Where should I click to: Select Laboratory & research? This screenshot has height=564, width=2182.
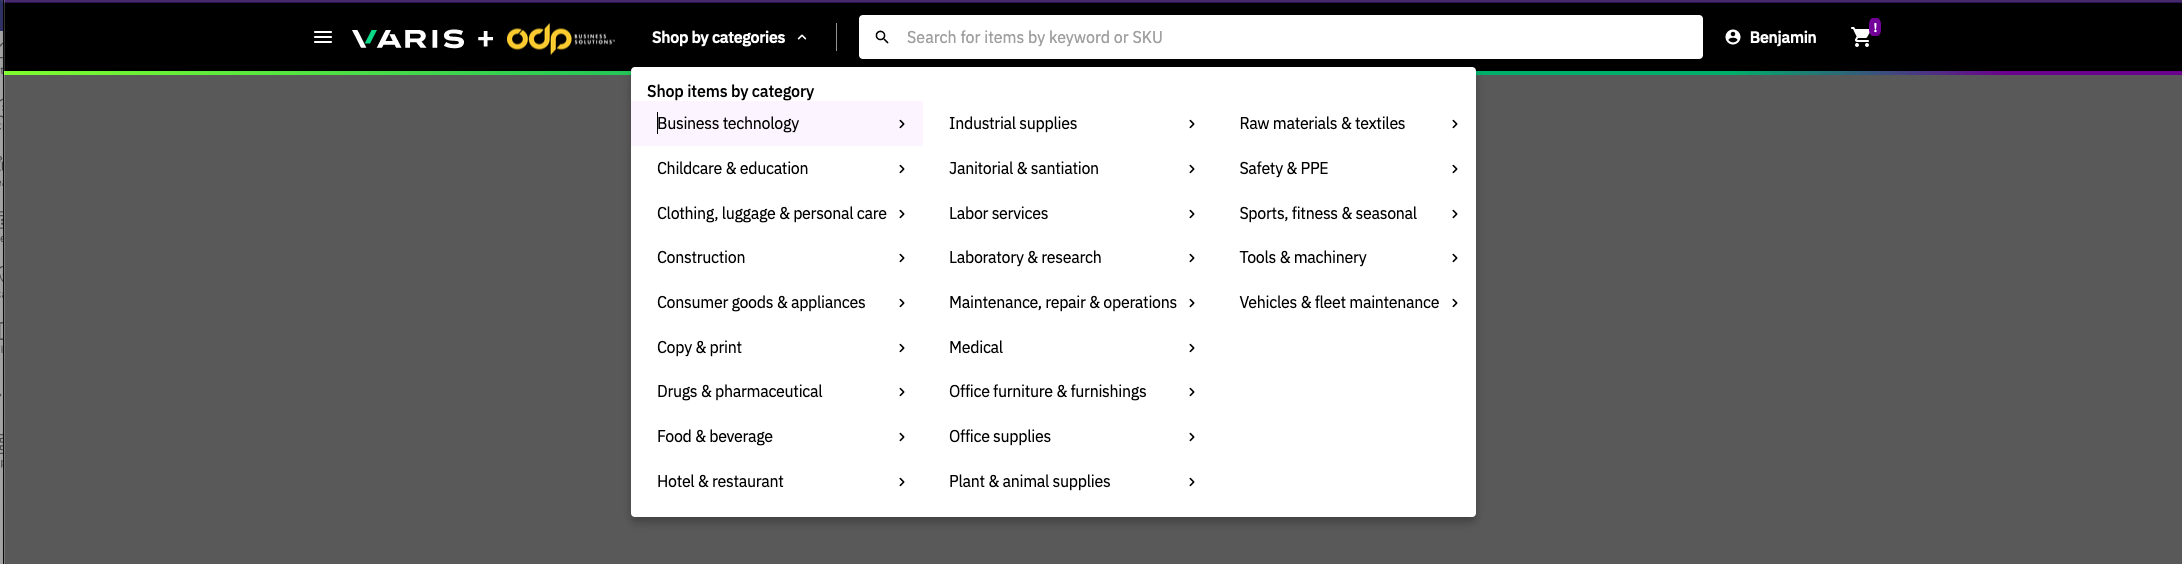pyautogui.click(x=1069, y=257)
